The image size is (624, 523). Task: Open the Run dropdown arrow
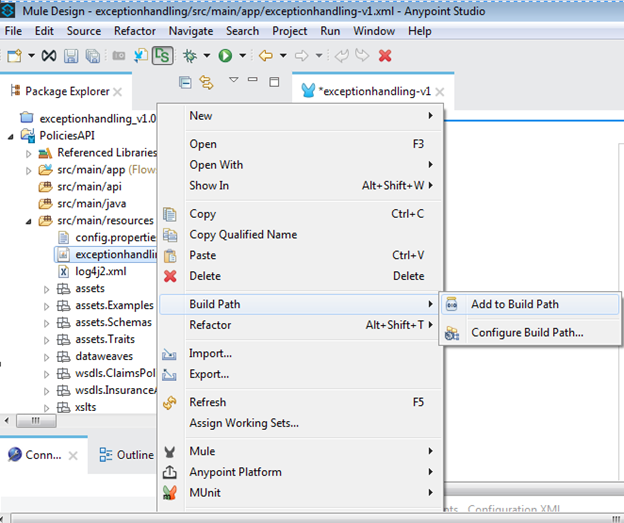(x=242, y=57)
